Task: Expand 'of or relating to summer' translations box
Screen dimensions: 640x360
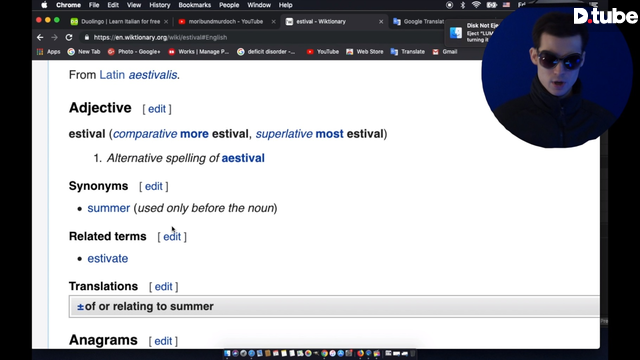Action: [x=334, y=306]
